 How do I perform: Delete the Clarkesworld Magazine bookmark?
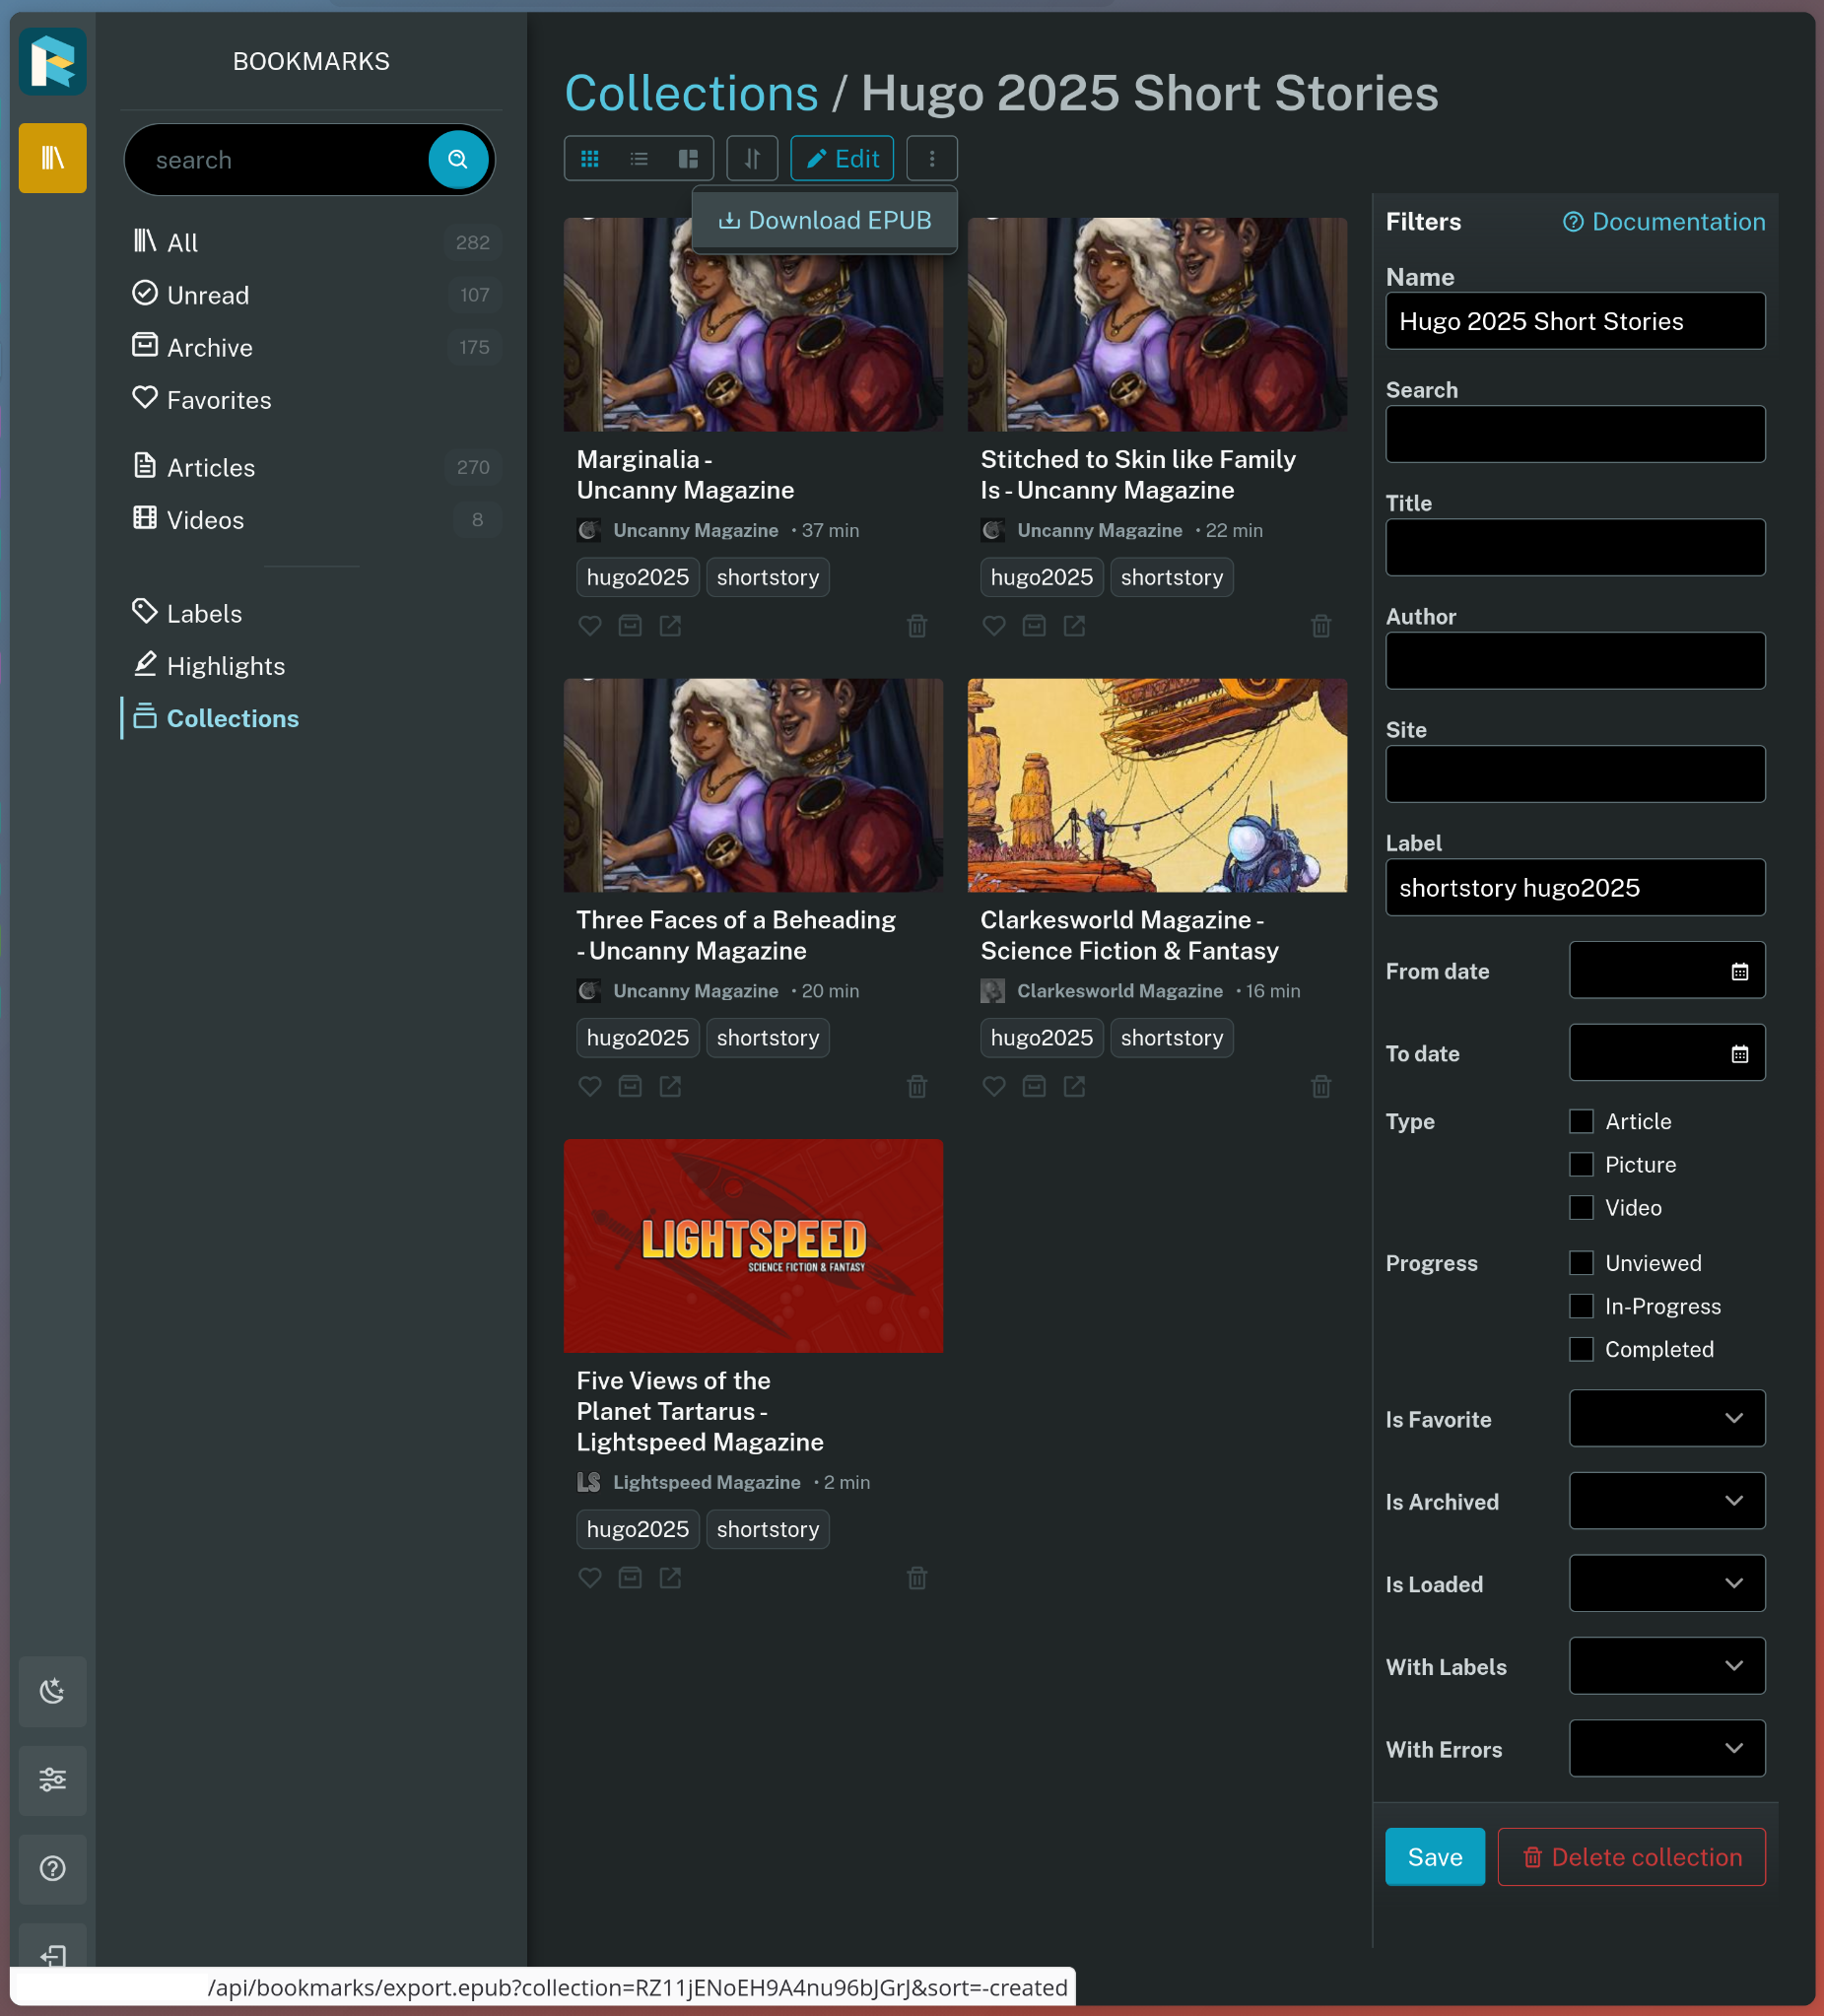(1321, 1086)
